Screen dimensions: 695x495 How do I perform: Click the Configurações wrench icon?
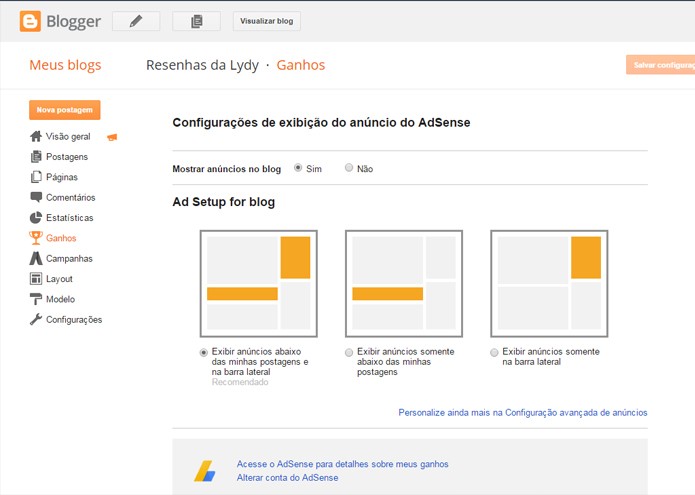pos(36,320)
